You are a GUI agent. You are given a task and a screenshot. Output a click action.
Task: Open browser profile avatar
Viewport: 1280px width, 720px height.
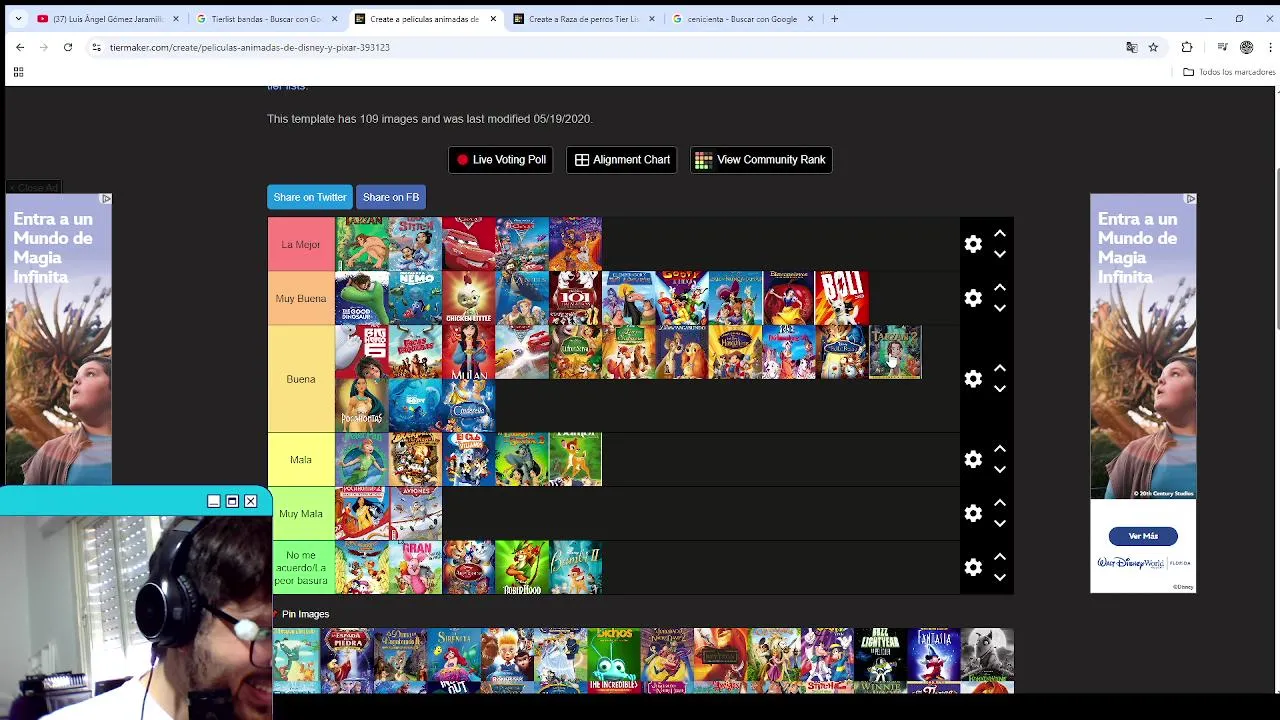(1246, 47)
